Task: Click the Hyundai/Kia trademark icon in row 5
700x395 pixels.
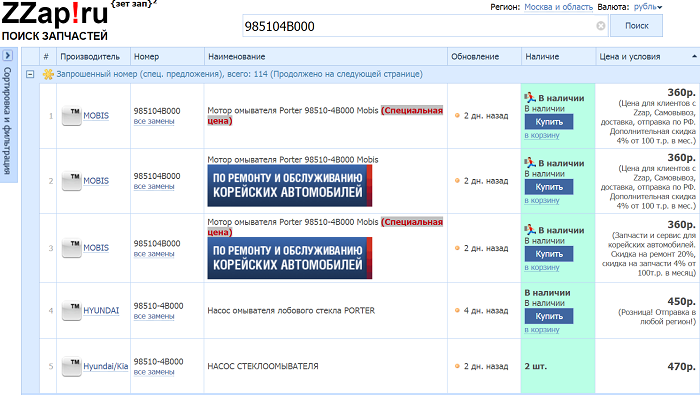Action: coord(71,366)
